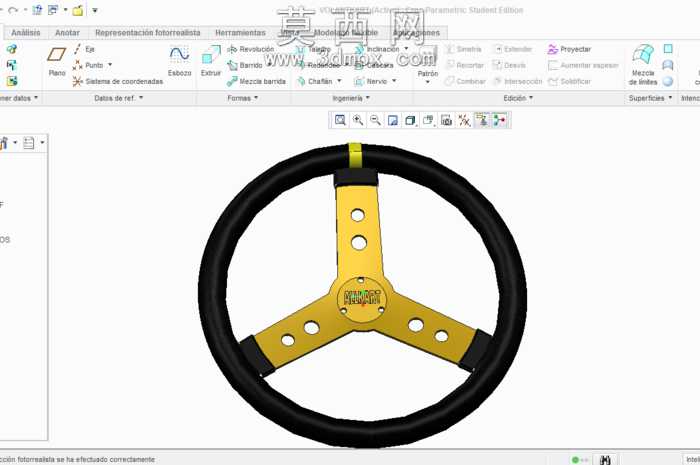The height and width of the screenshot is (465, 700).
Task: Open the display style icon
Action: click(x=410, y=120)
